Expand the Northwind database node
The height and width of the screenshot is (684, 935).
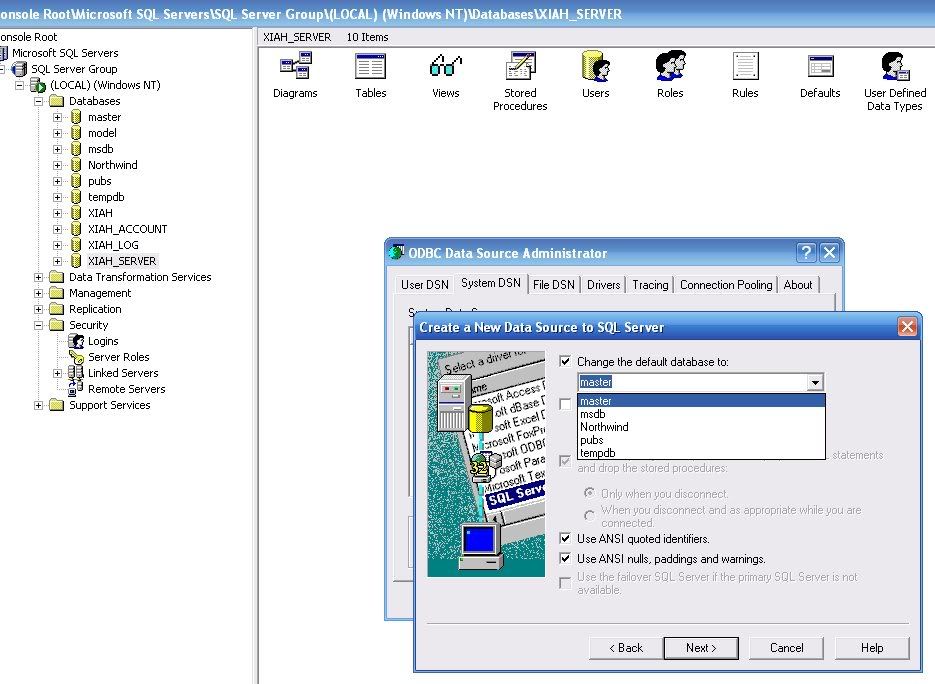click(x=58, y=165)
